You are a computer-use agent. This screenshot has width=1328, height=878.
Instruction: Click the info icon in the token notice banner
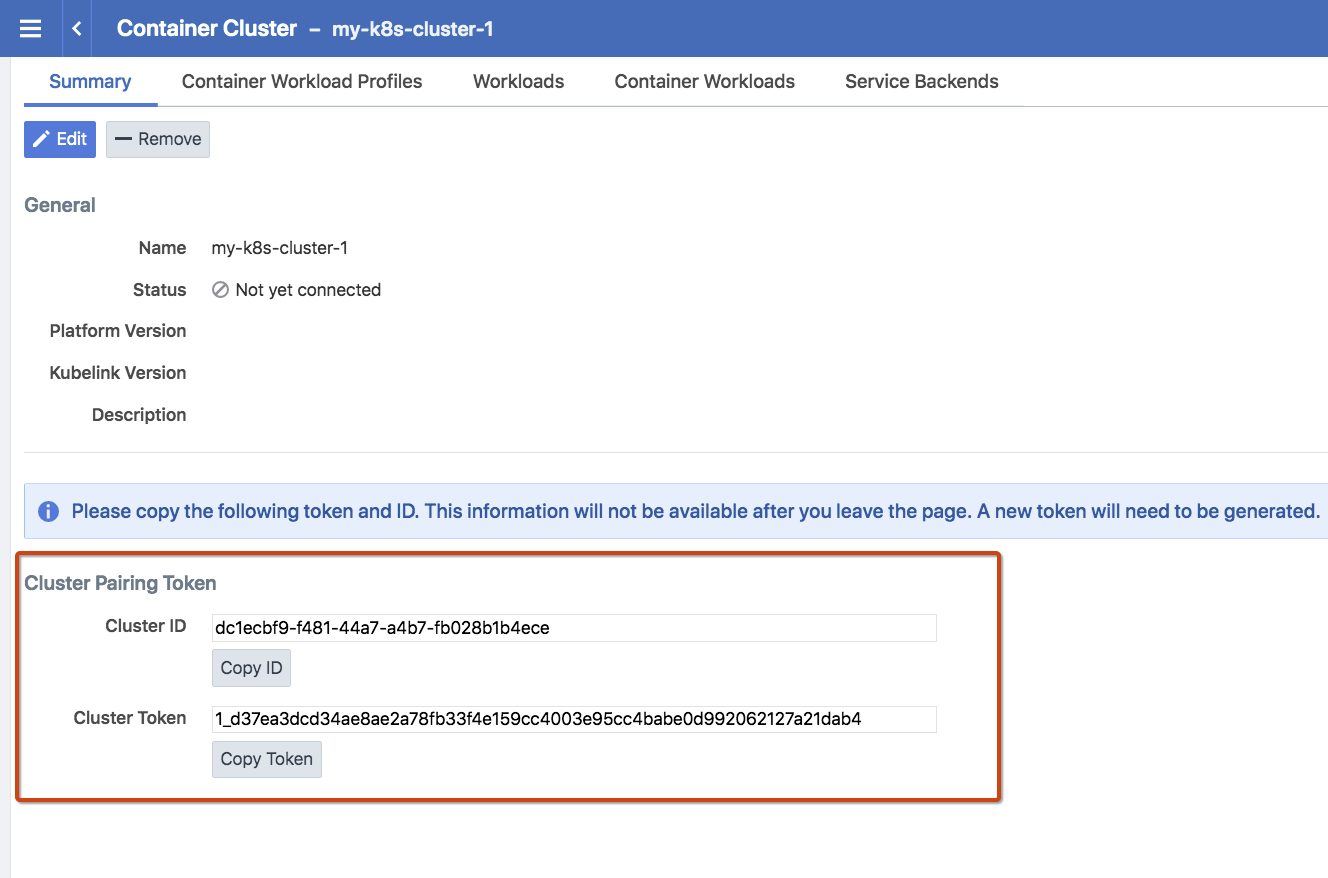pyautogui.click(x=48, y=511)
